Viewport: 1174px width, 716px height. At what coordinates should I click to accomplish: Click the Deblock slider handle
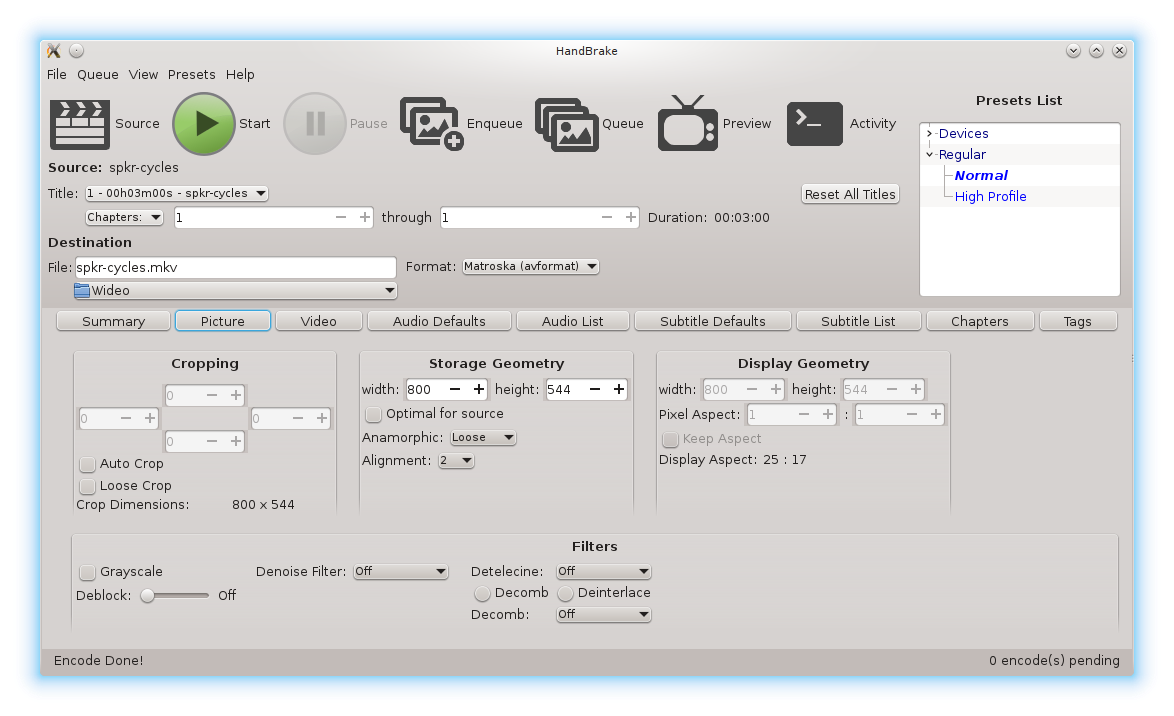(147, 595)
